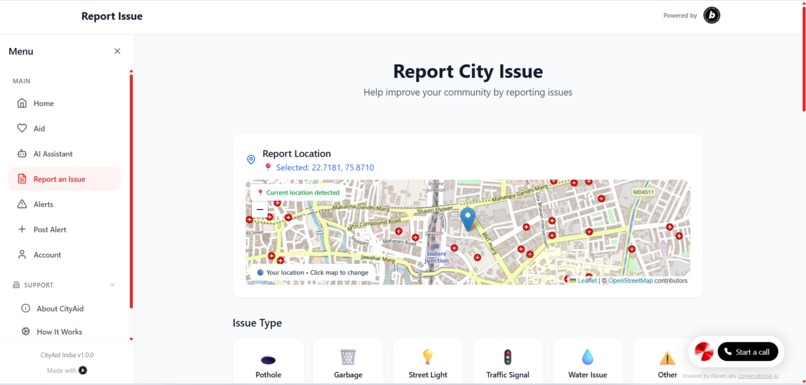
Task: Click the Pothole oval icon
Action: [x=268, y=359]
